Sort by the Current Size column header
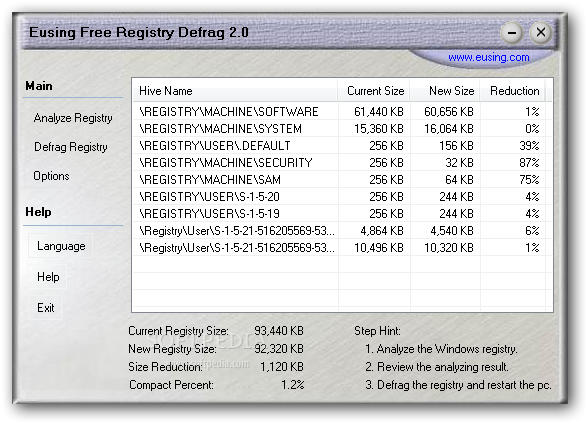This screenshot has width=588, height=424. [x=374, y=91]
